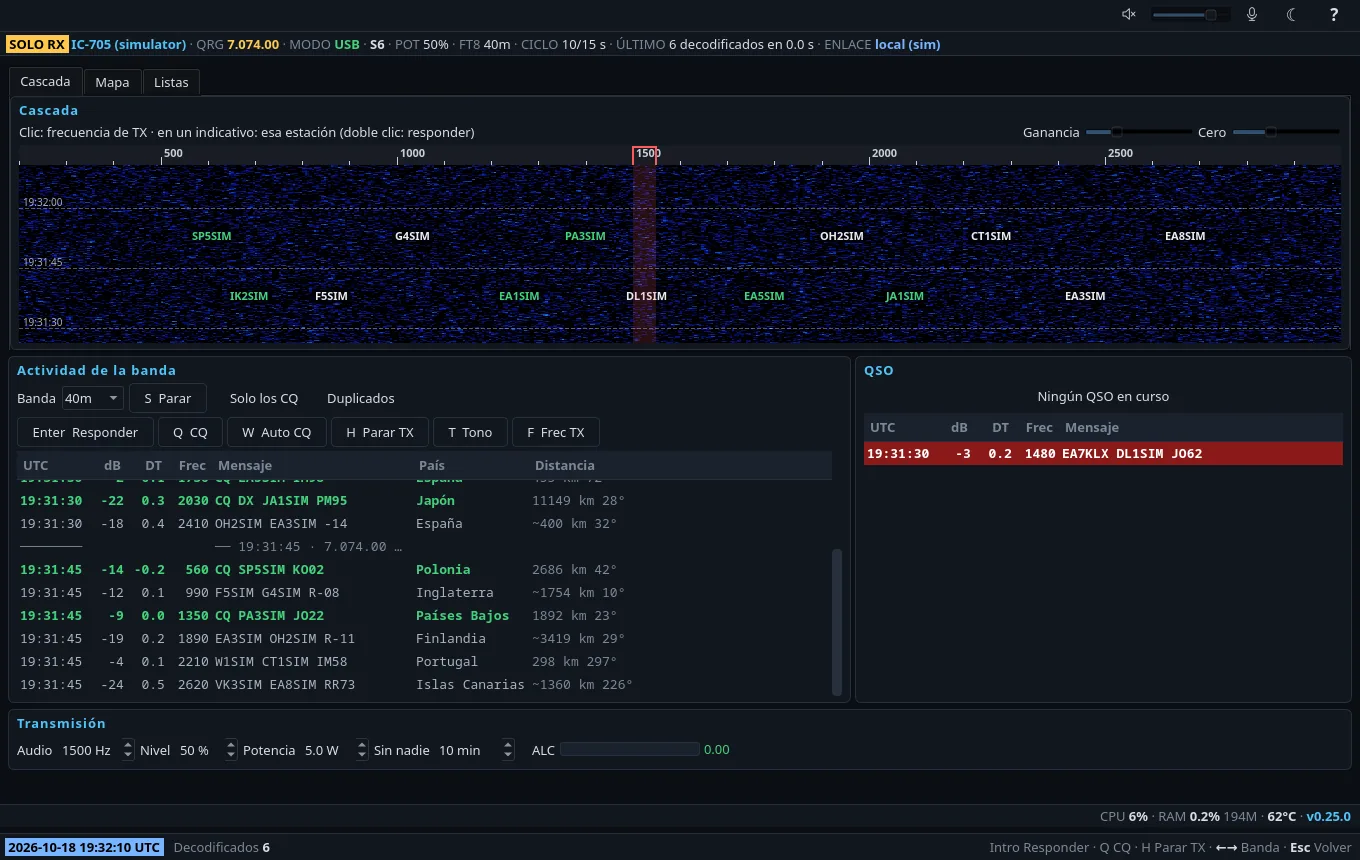1360x860 pixels.
Task: Select DL1SIM callsign on the waterfall
Action: click(x=646, y=296)
